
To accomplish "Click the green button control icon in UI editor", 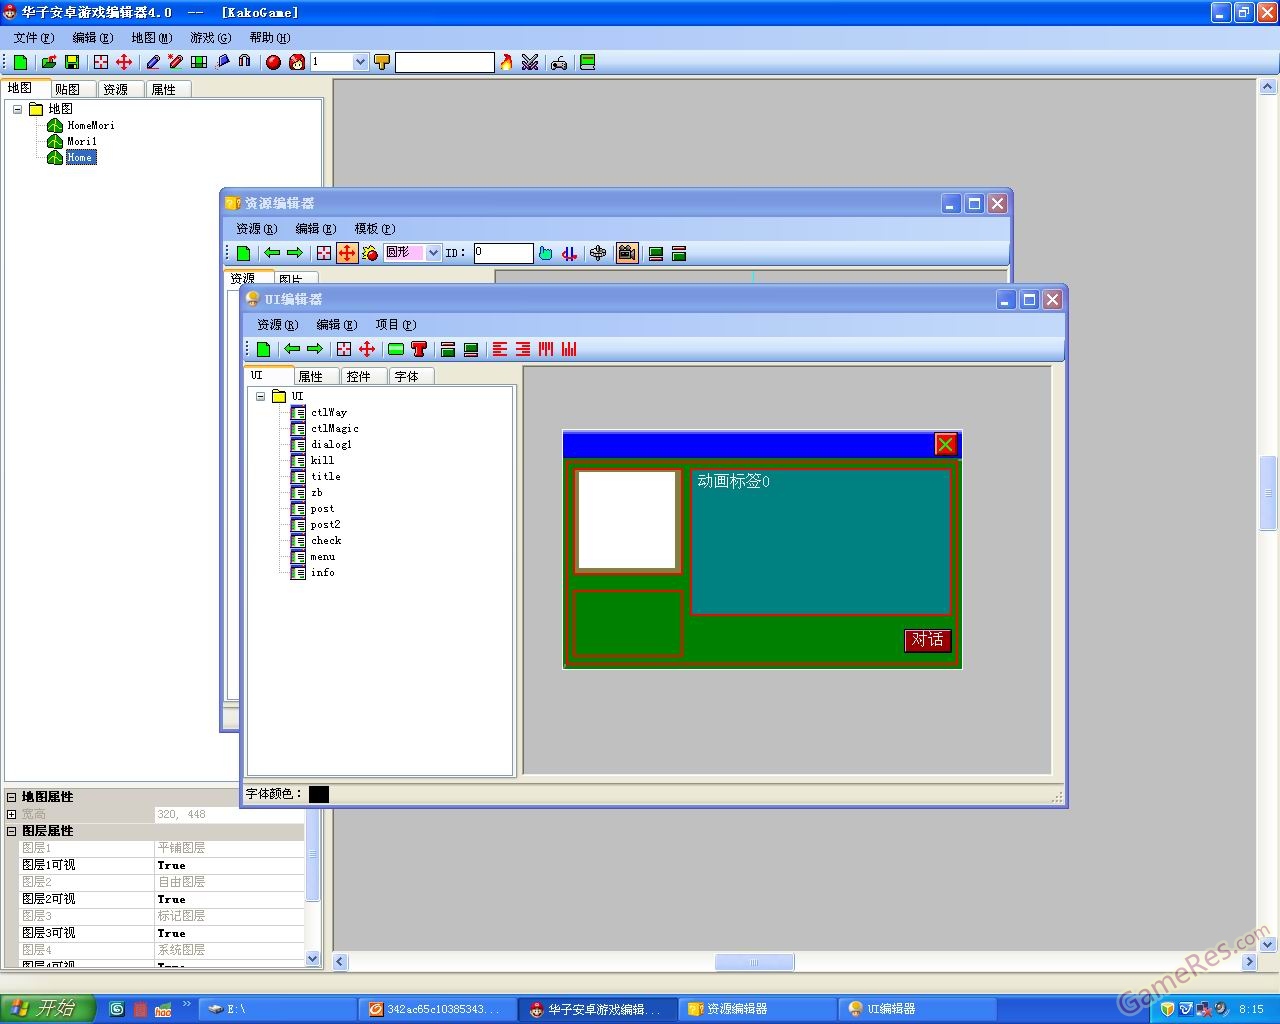I will pyautogui.click(x=396, y=349).
